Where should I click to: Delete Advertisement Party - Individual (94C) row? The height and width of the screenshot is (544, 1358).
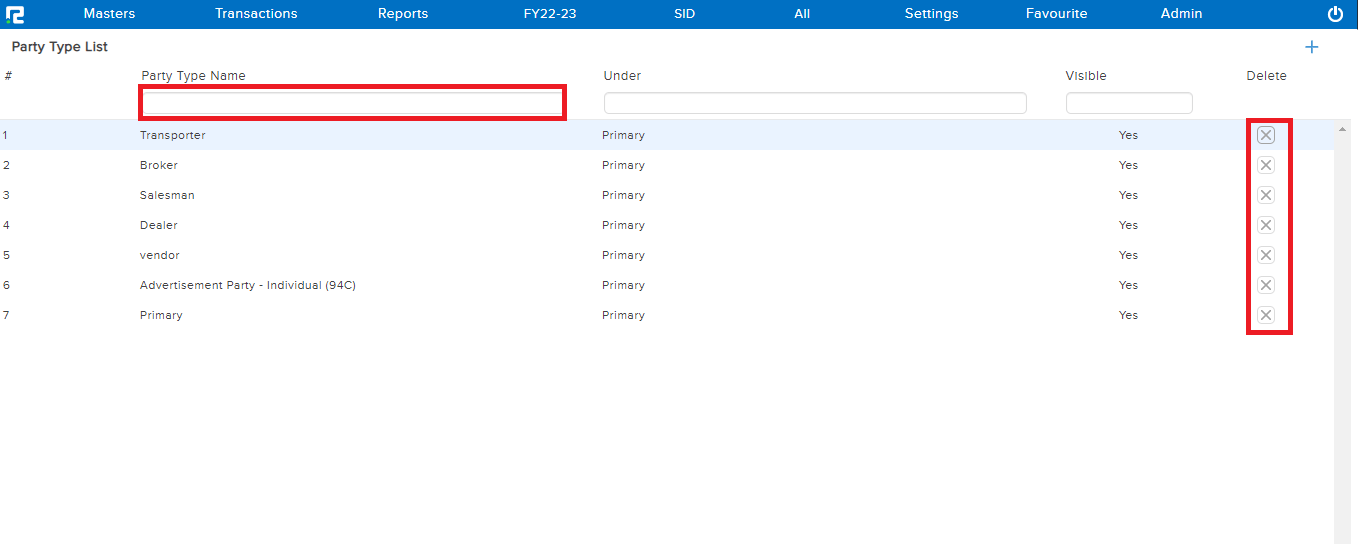tap(1266, 285)
